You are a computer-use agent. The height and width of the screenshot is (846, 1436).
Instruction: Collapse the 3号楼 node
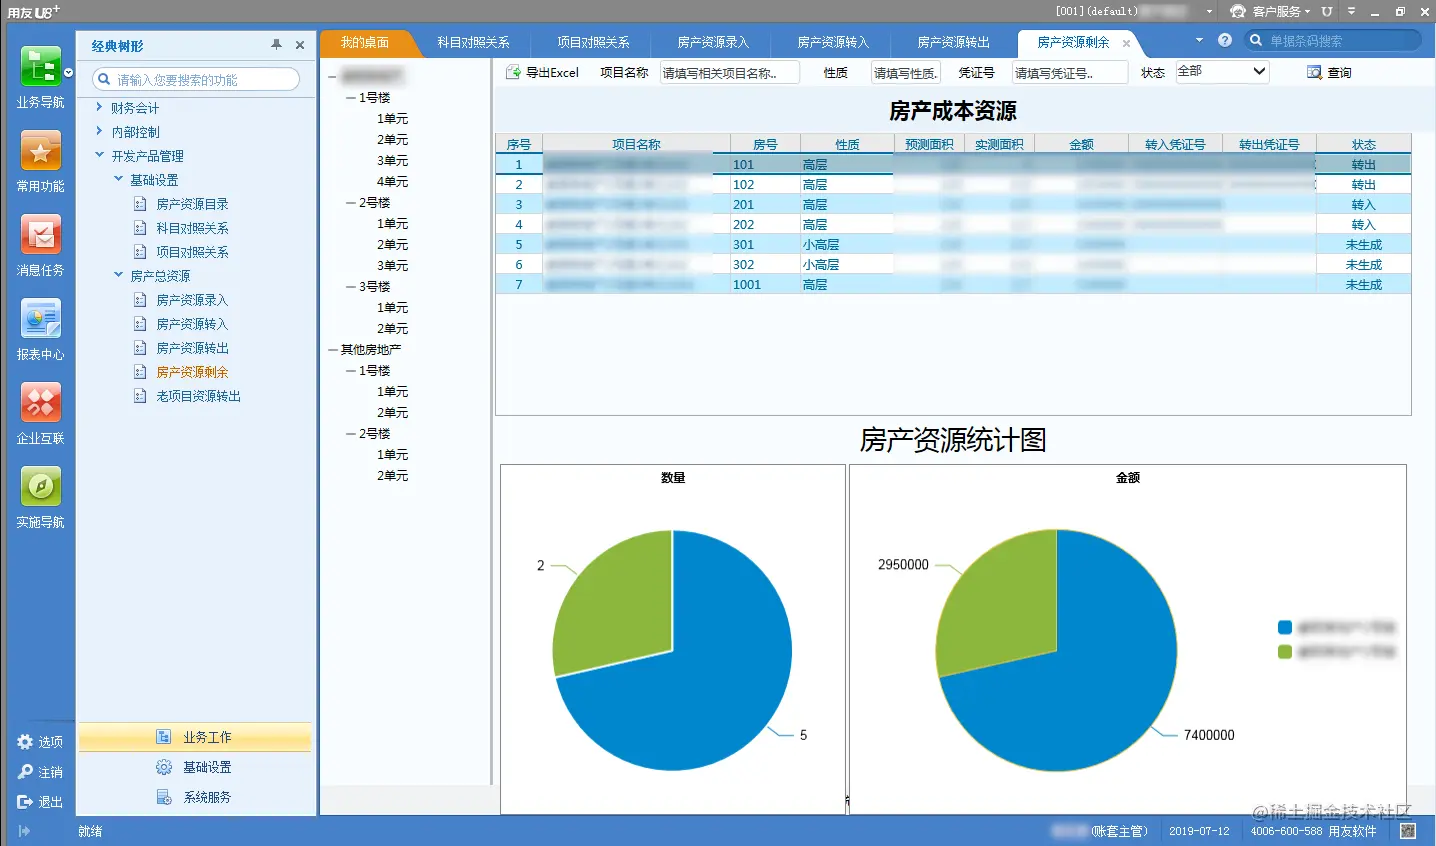point(351,287)
